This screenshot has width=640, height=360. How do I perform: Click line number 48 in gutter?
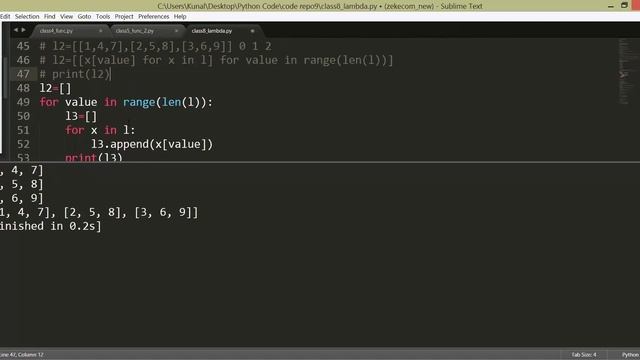click(x=23, y=88)
